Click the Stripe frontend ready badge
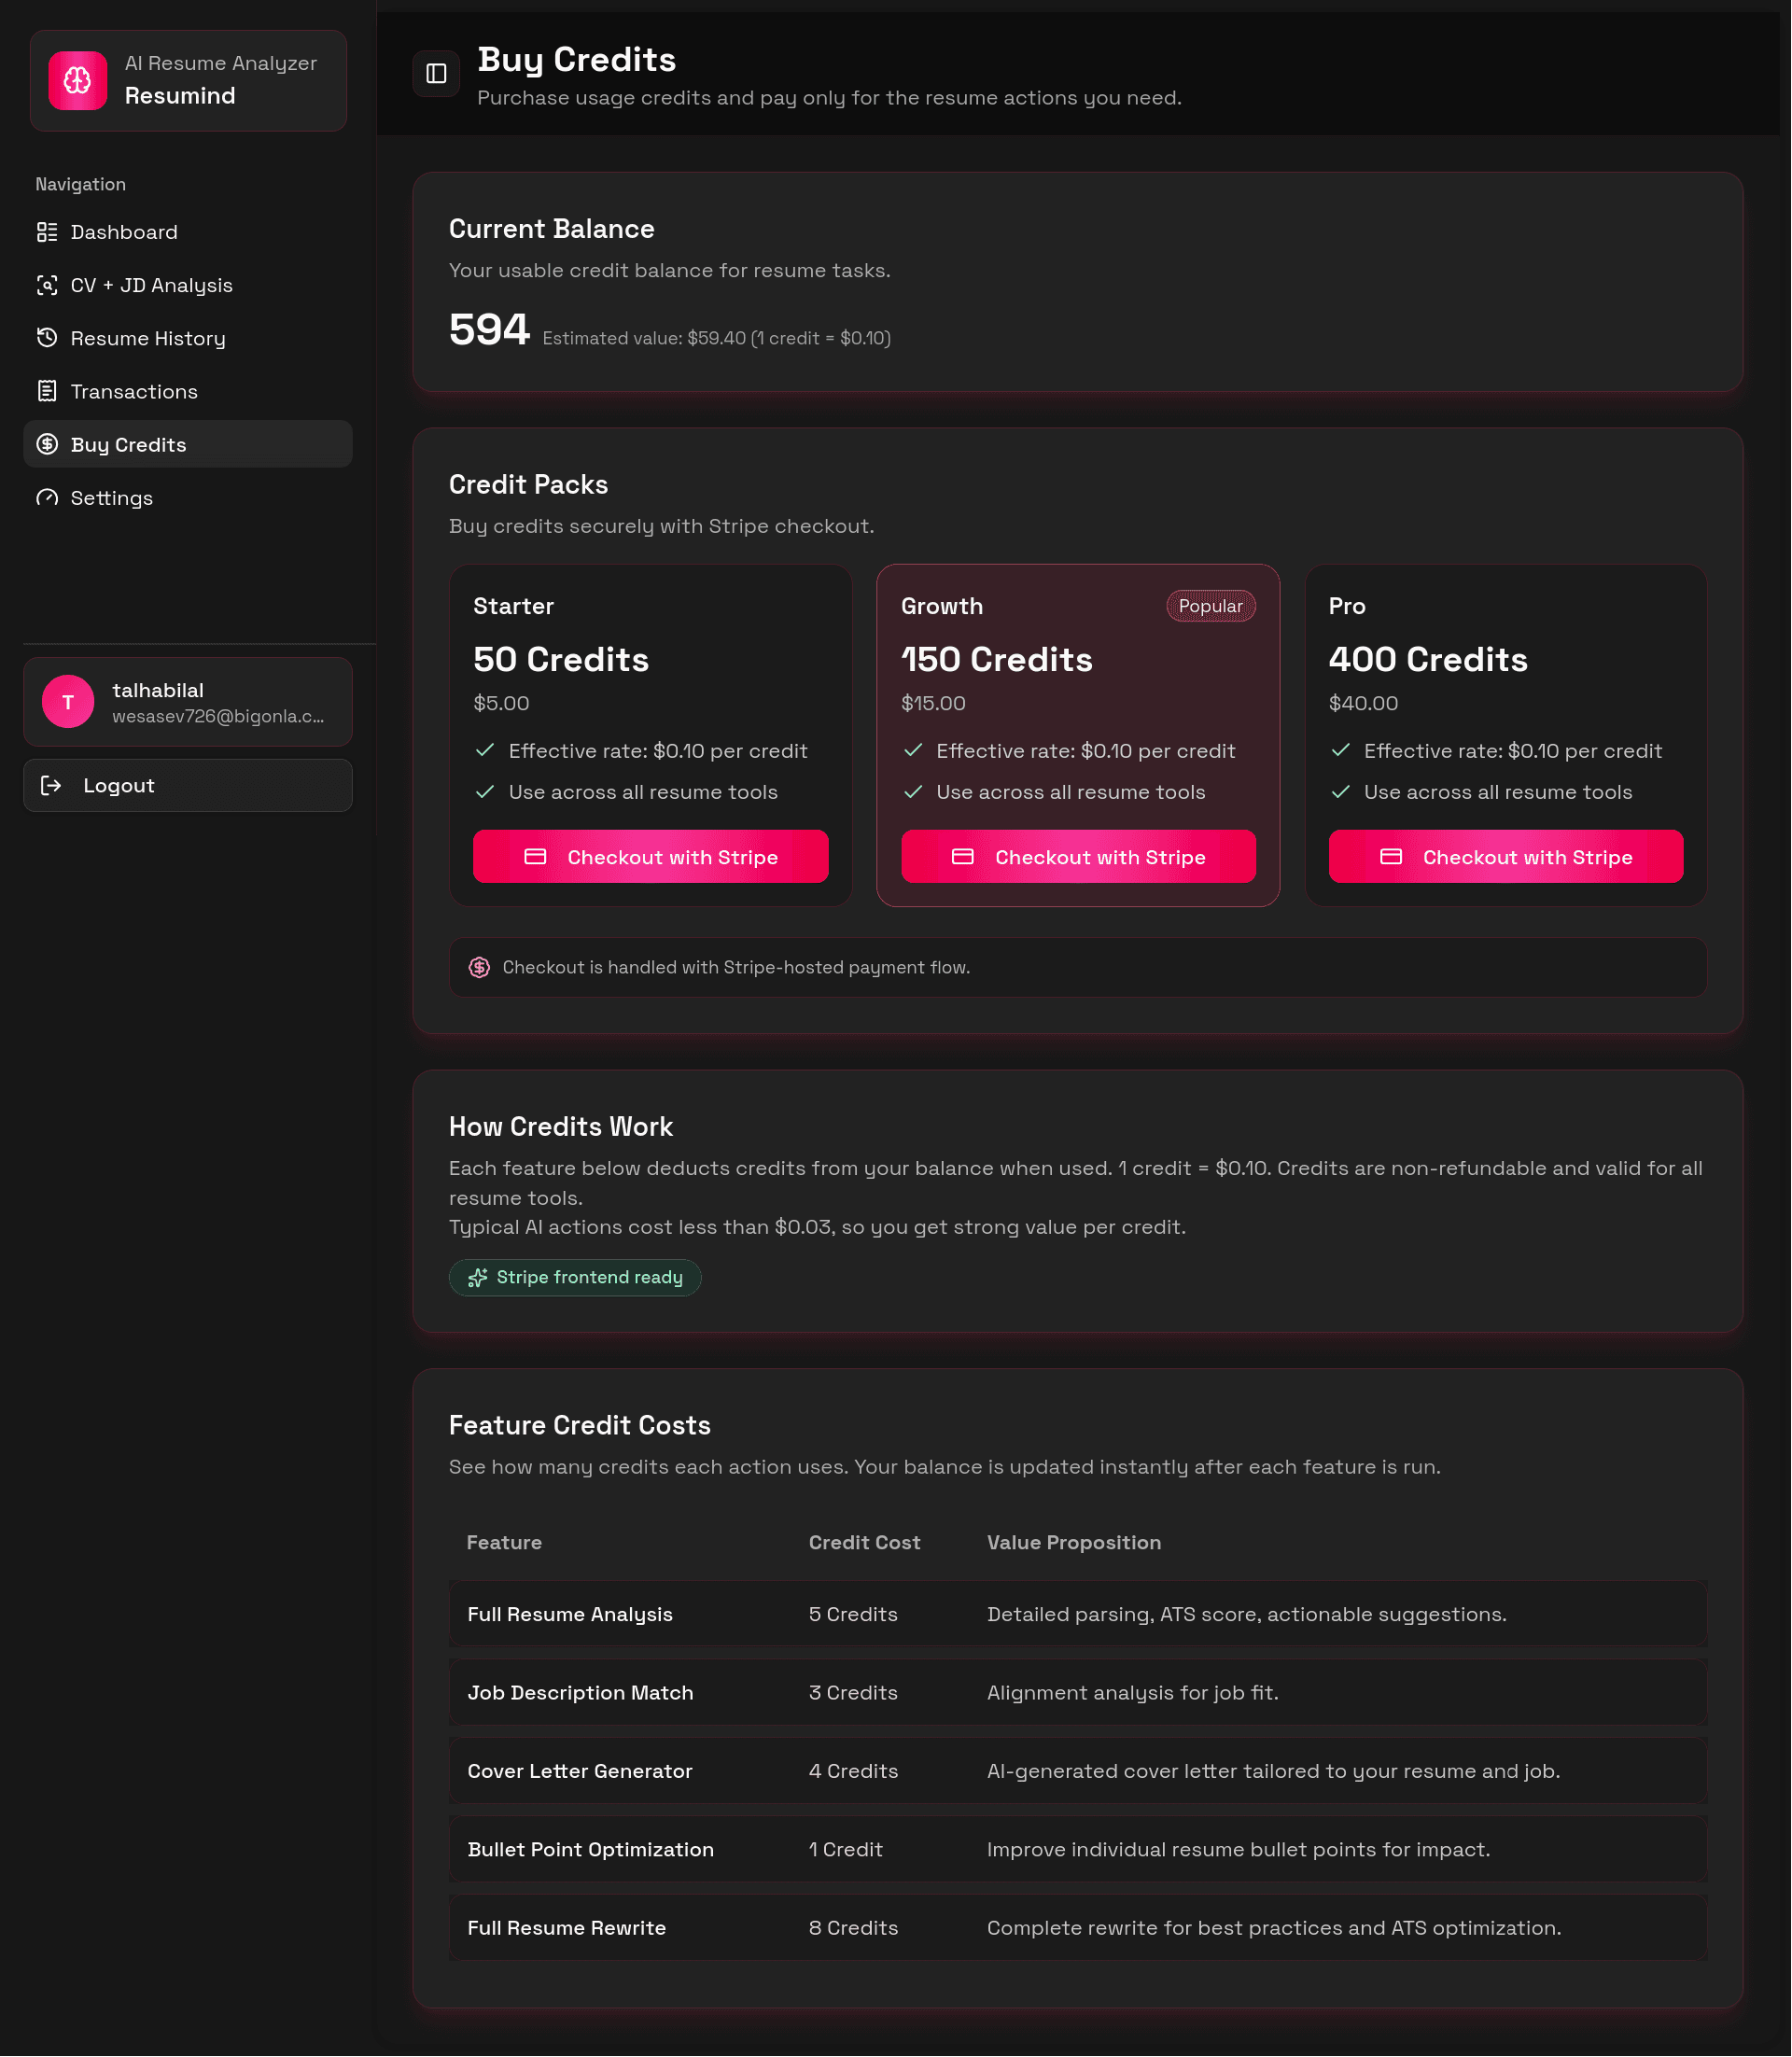This screenshot has height=2057, width=1792. coord(575,1278)
